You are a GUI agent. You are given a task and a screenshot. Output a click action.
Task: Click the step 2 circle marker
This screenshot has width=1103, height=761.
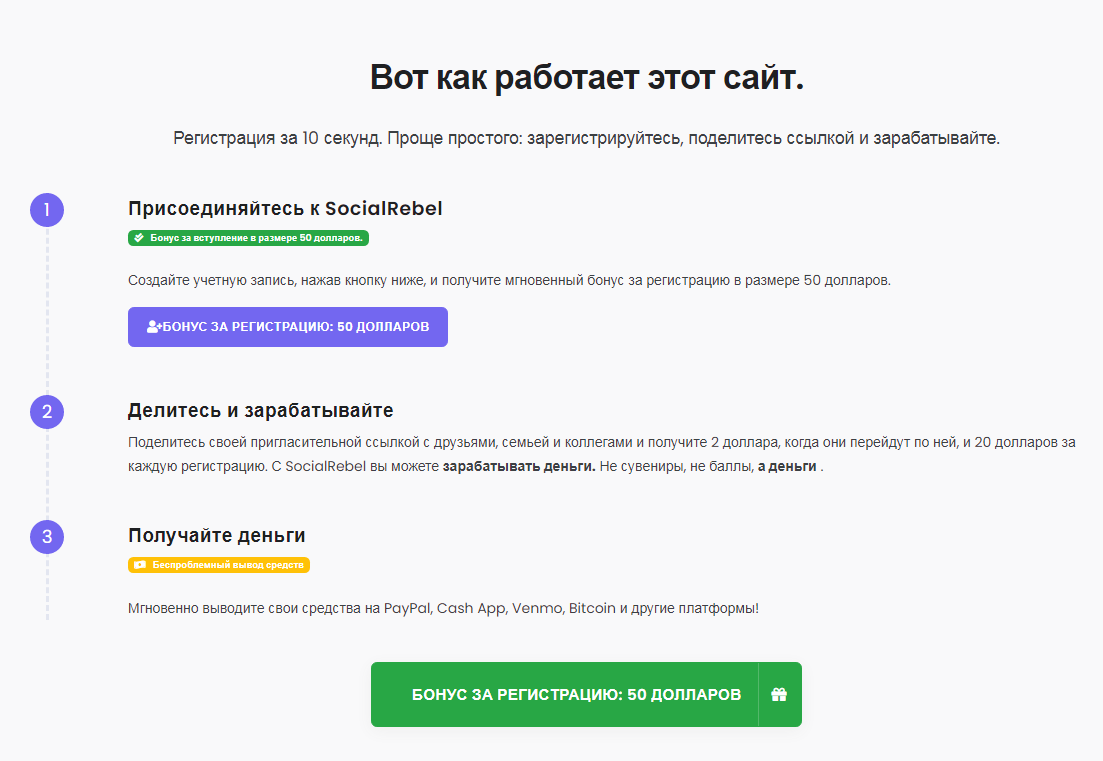pos(47,411)
